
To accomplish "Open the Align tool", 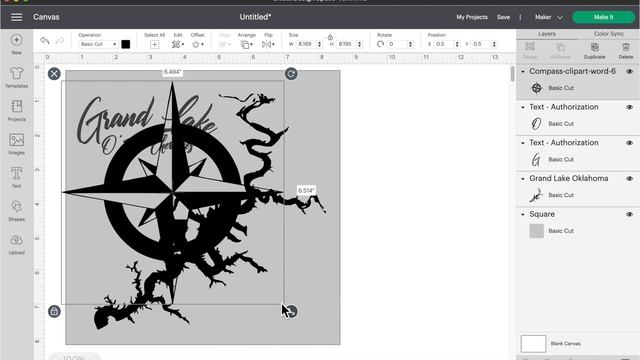I will point(225,44).
